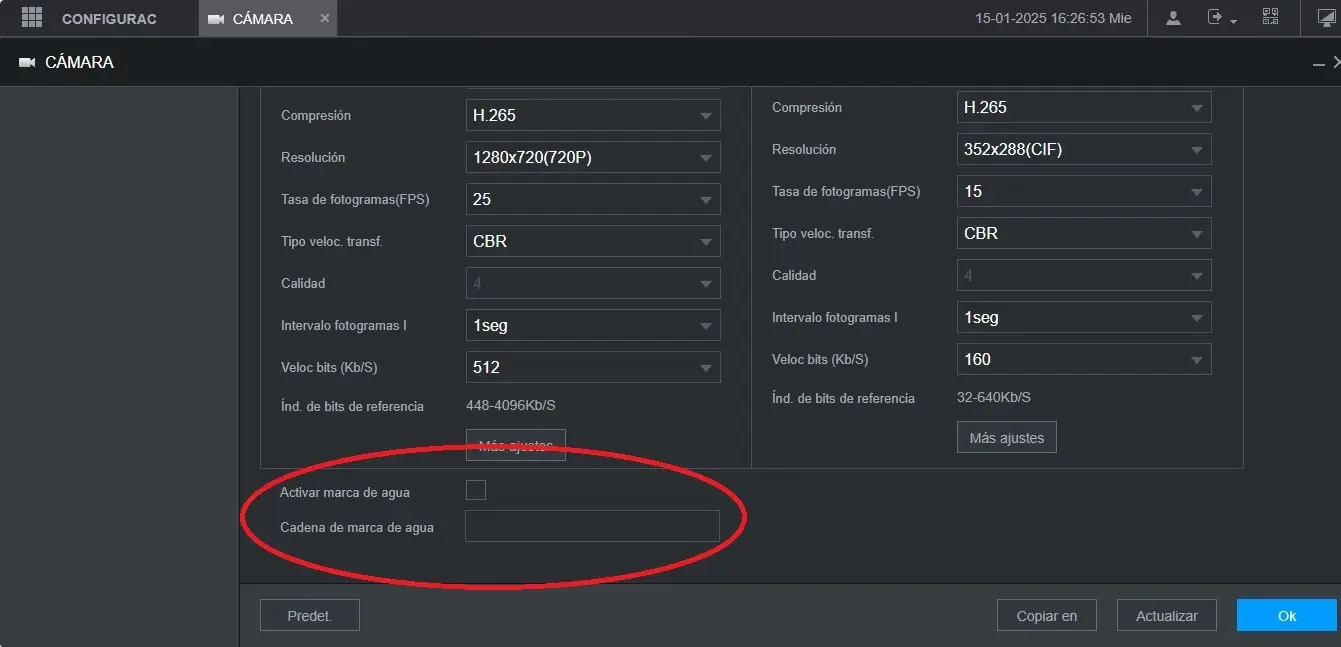1341x647 pixels.
Task: Switch to the CONFIGURAC tab
Action: click(109, 19)
